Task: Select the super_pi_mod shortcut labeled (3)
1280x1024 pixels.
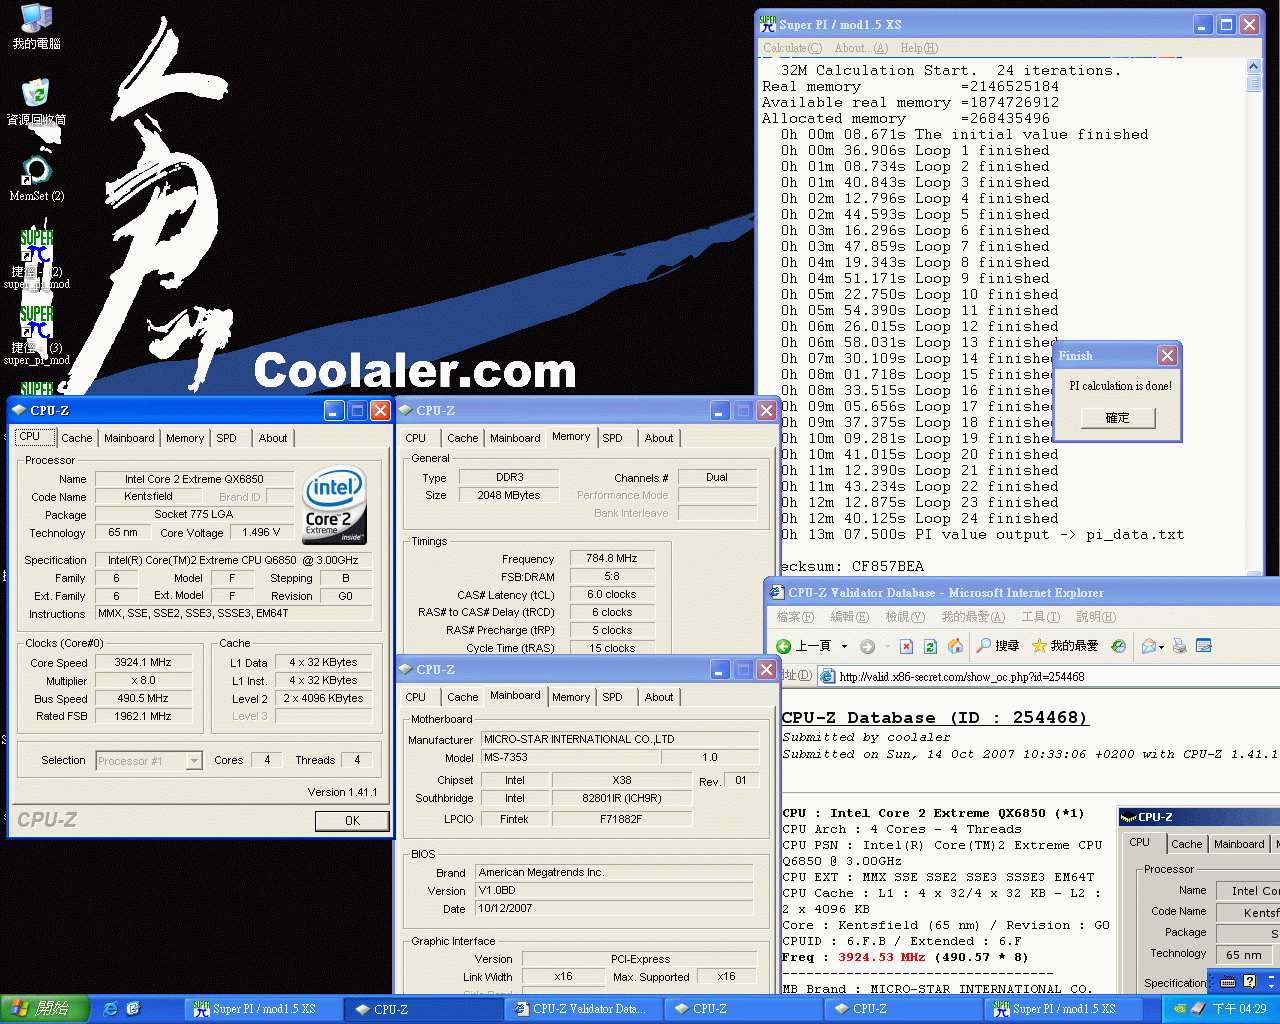Action: coord(36,335)
